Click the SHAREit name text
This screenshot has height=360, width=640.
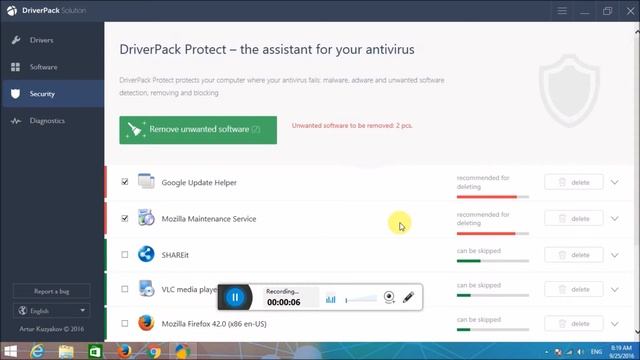pos(175,255)
